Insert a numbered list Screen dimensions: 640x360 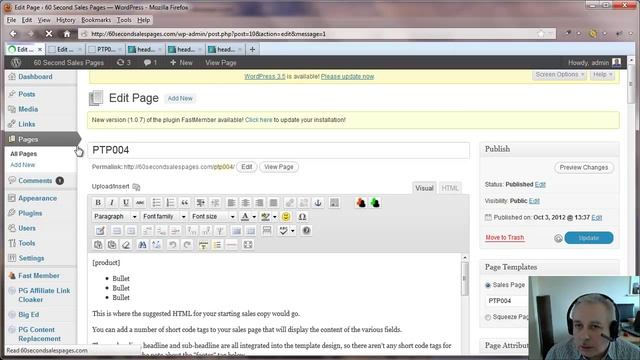[x=170, y=203]
